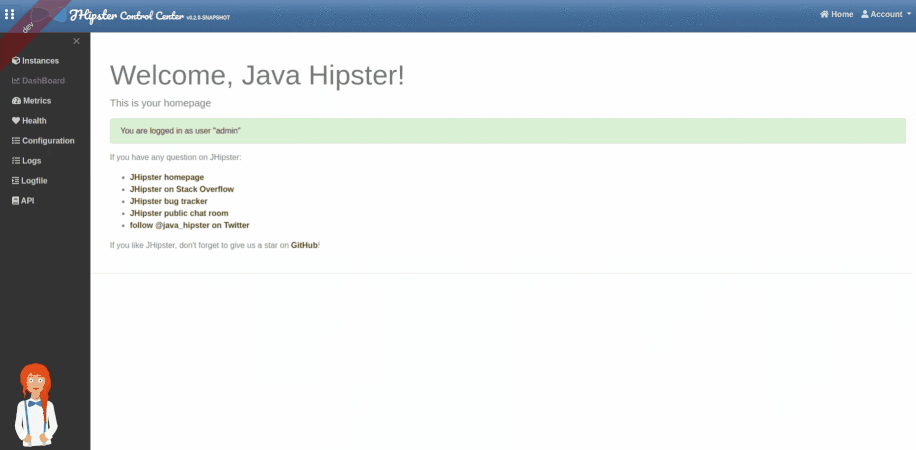Screen dimensions: 916x450
Task: Open the Logfile sidebar entry
Action: coord(34,181)
